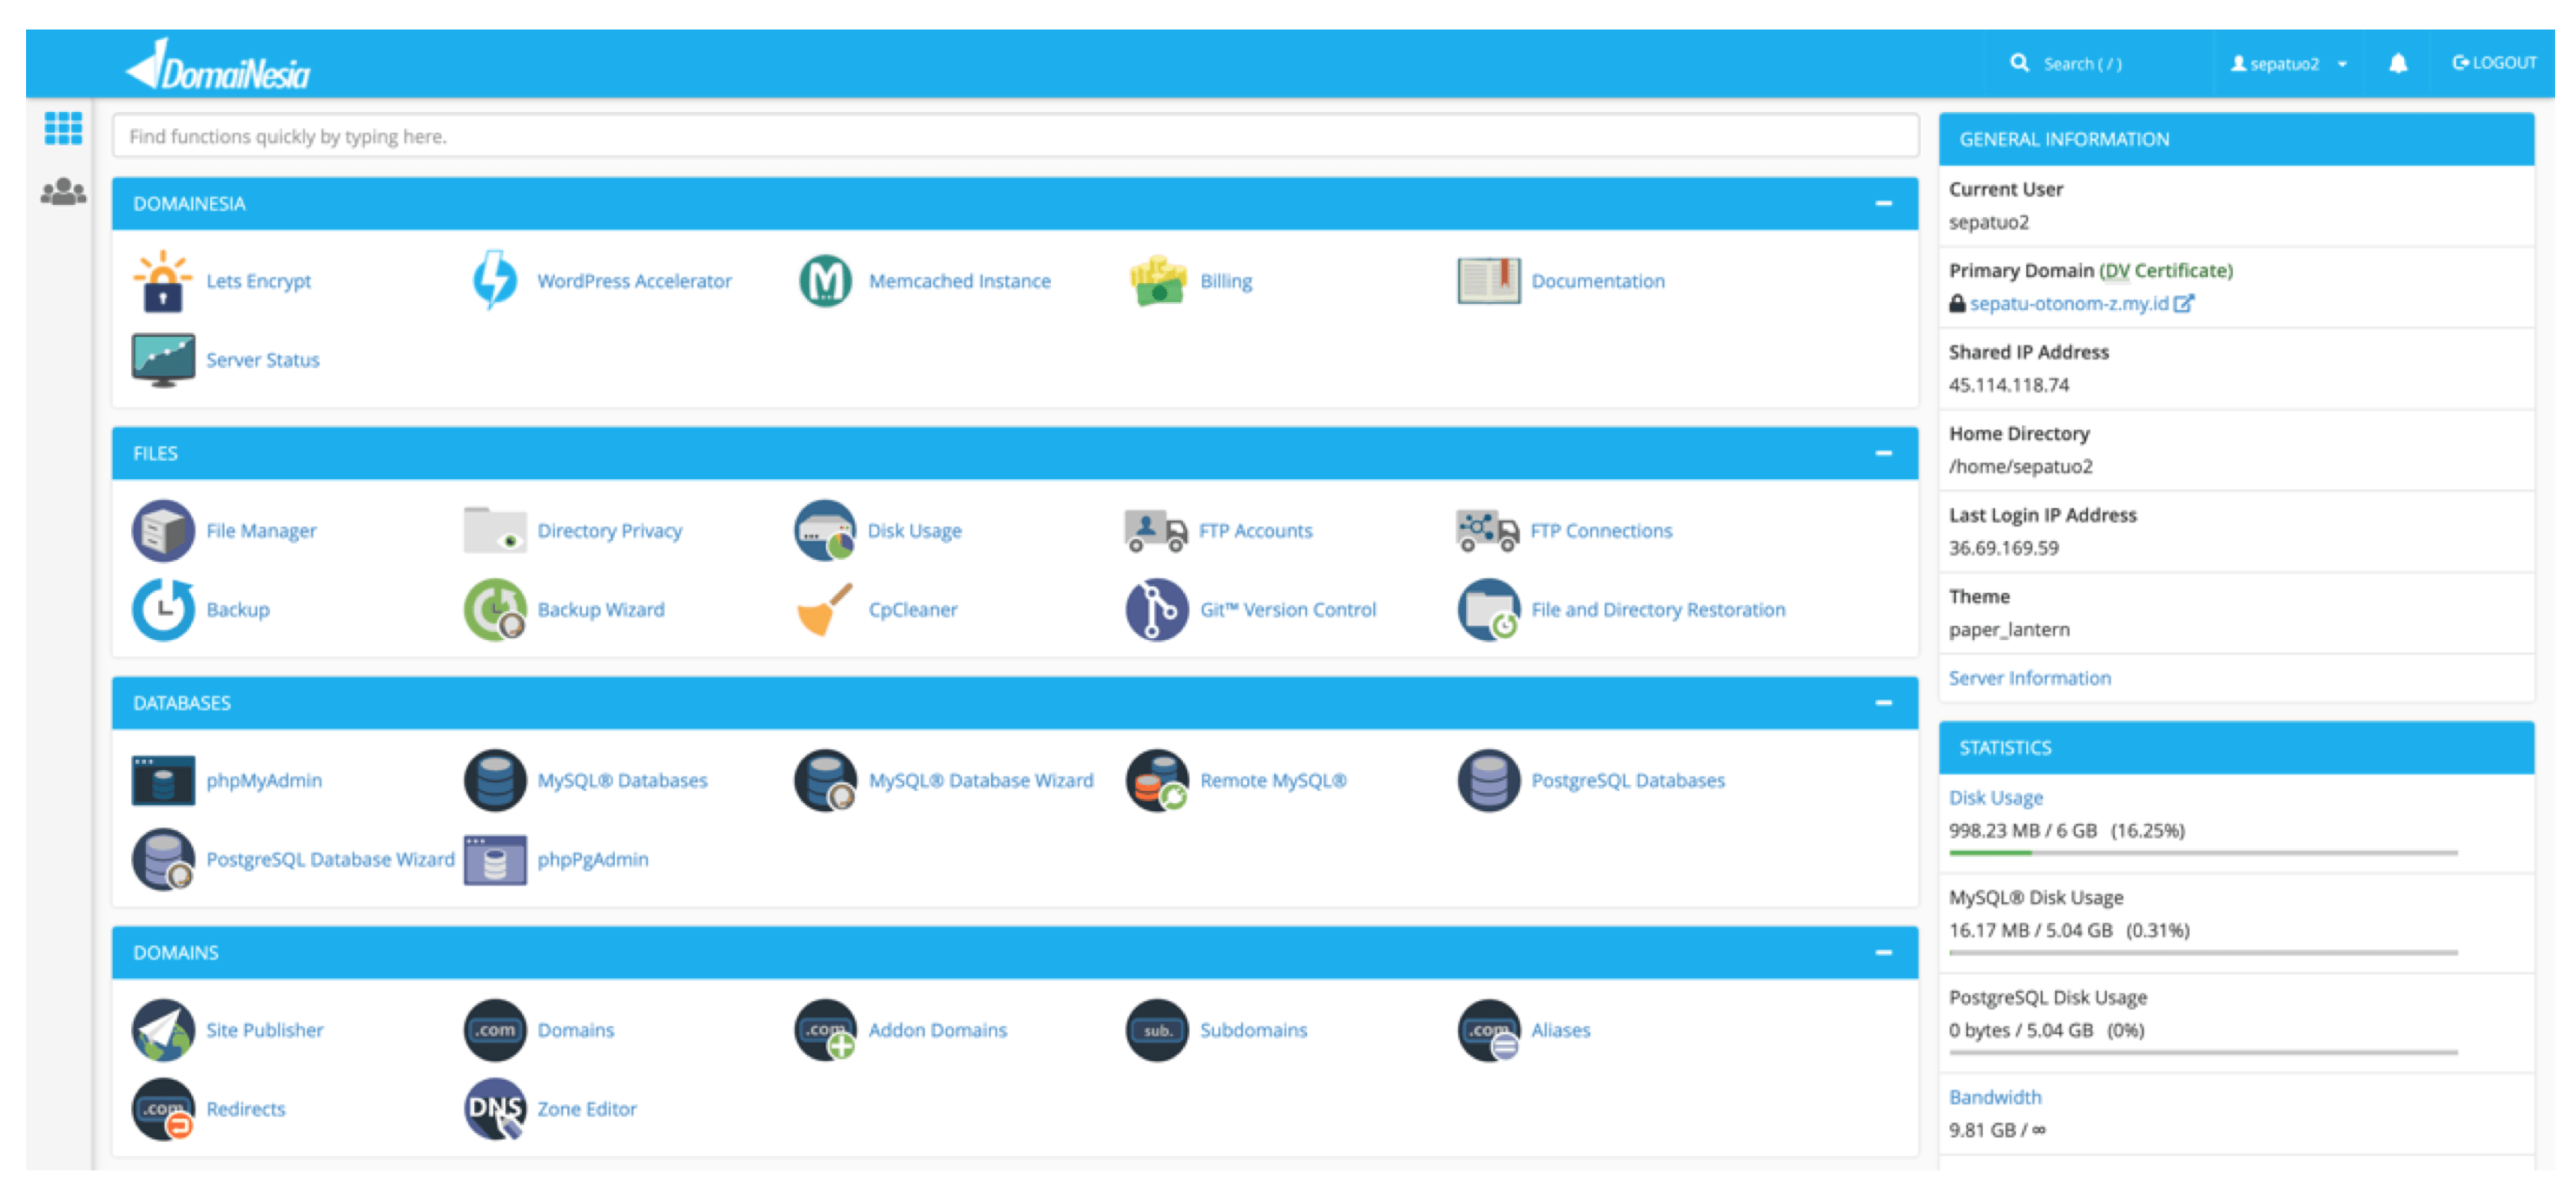
Task: Click the LOGOUT button
Action: pyautogui.click(x=2494, y=63)
